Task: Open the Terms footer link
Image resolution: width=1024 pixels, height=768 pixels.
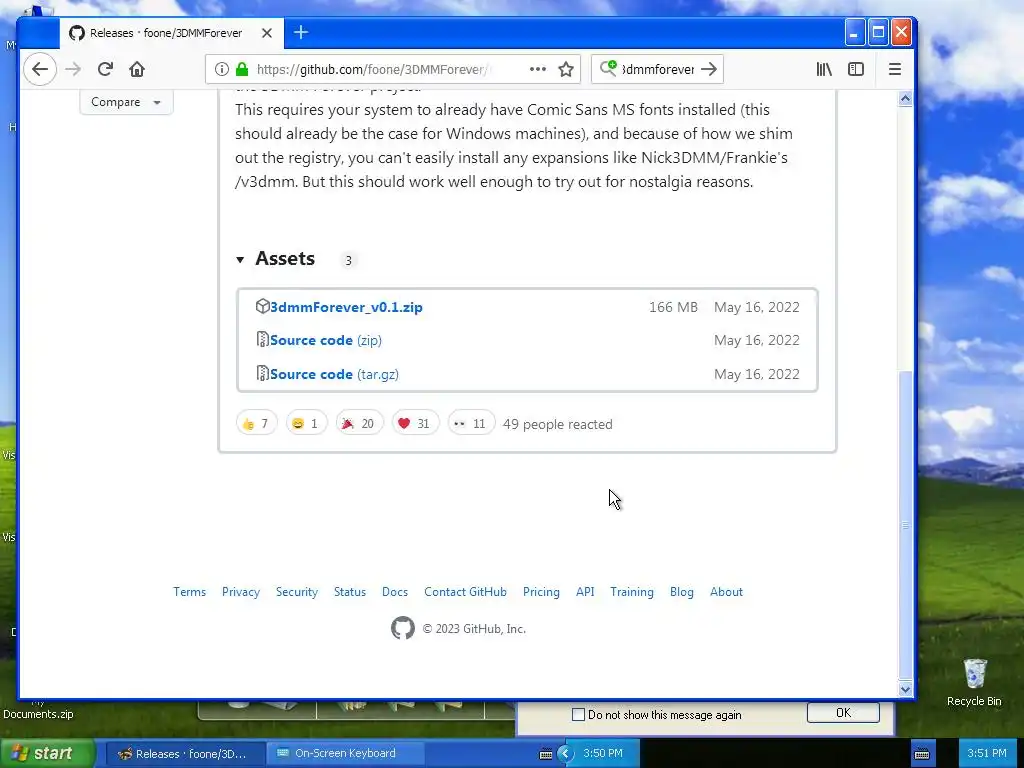Action: (x=189, y=592)
